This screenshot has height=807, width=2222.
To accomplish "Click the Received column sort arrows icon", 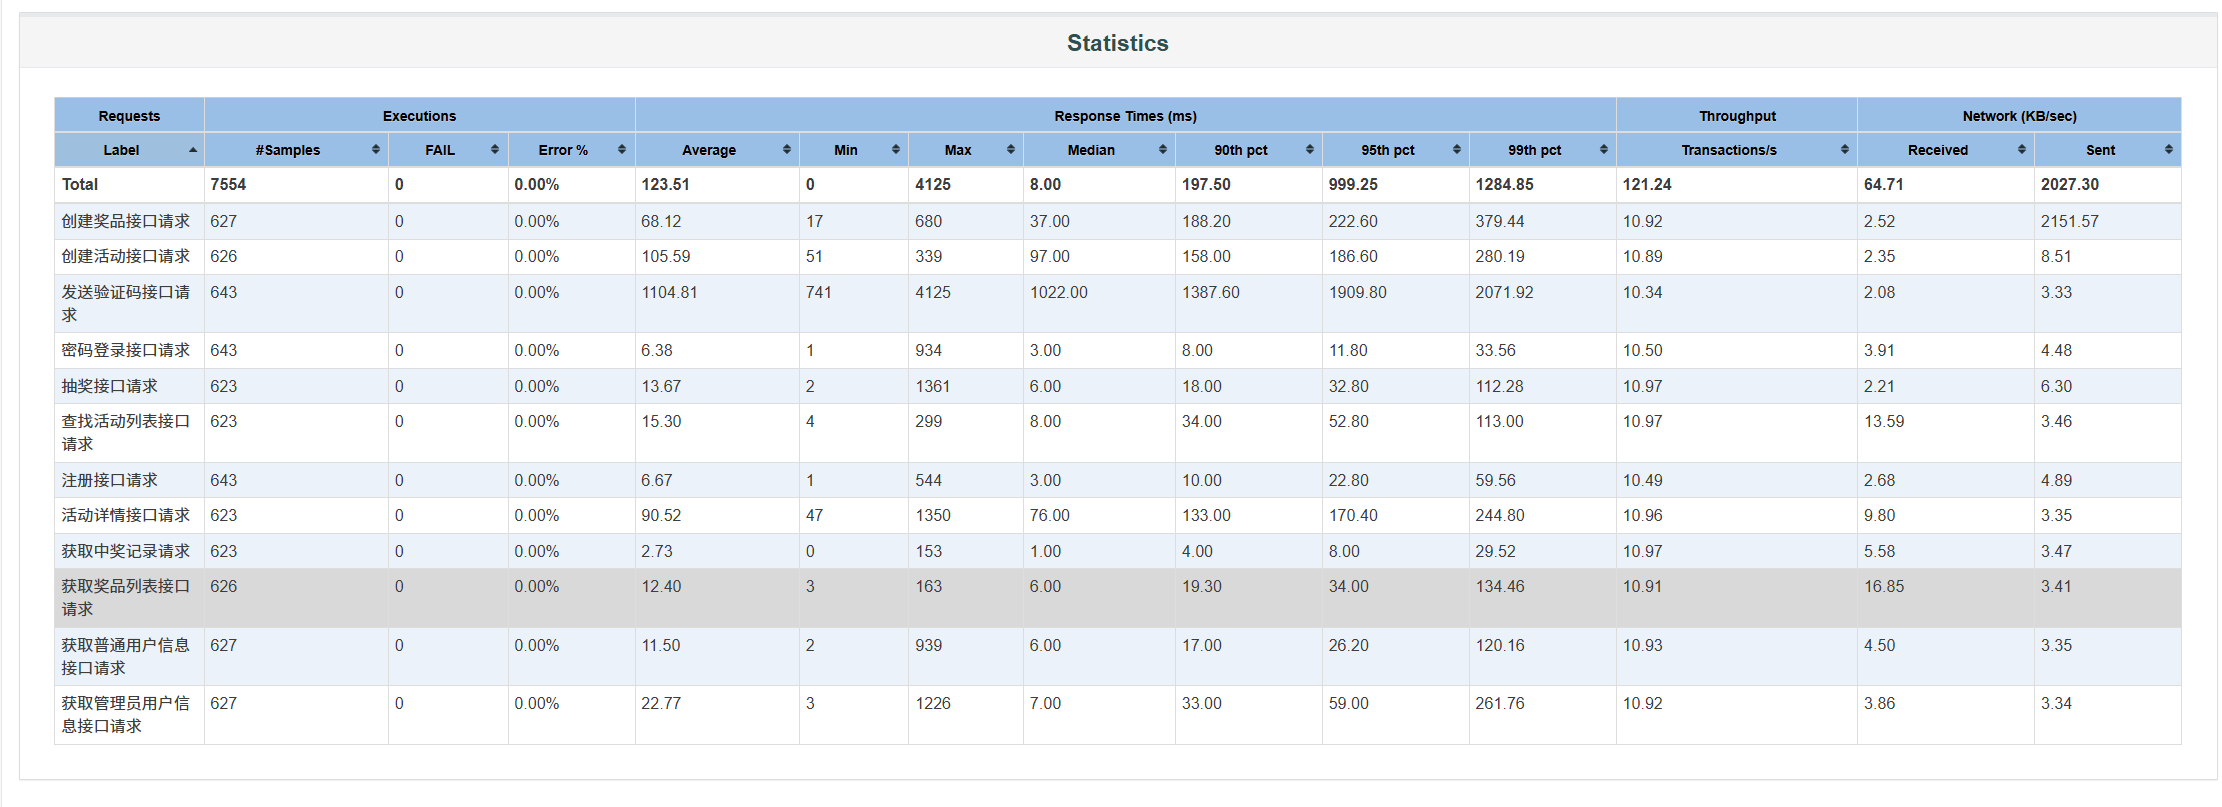I will point(2022,150).
